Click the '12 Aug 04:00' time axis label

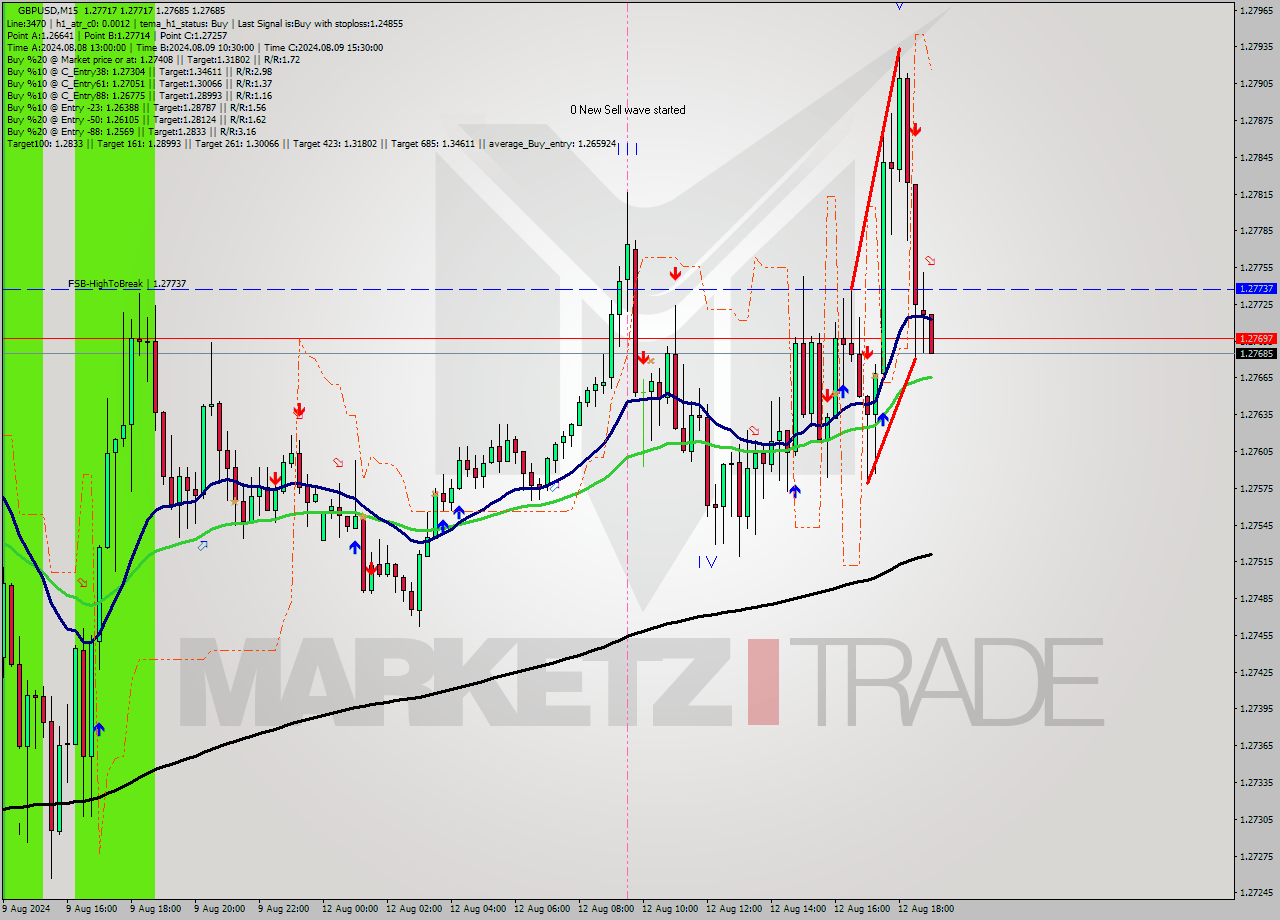(478, 909)
